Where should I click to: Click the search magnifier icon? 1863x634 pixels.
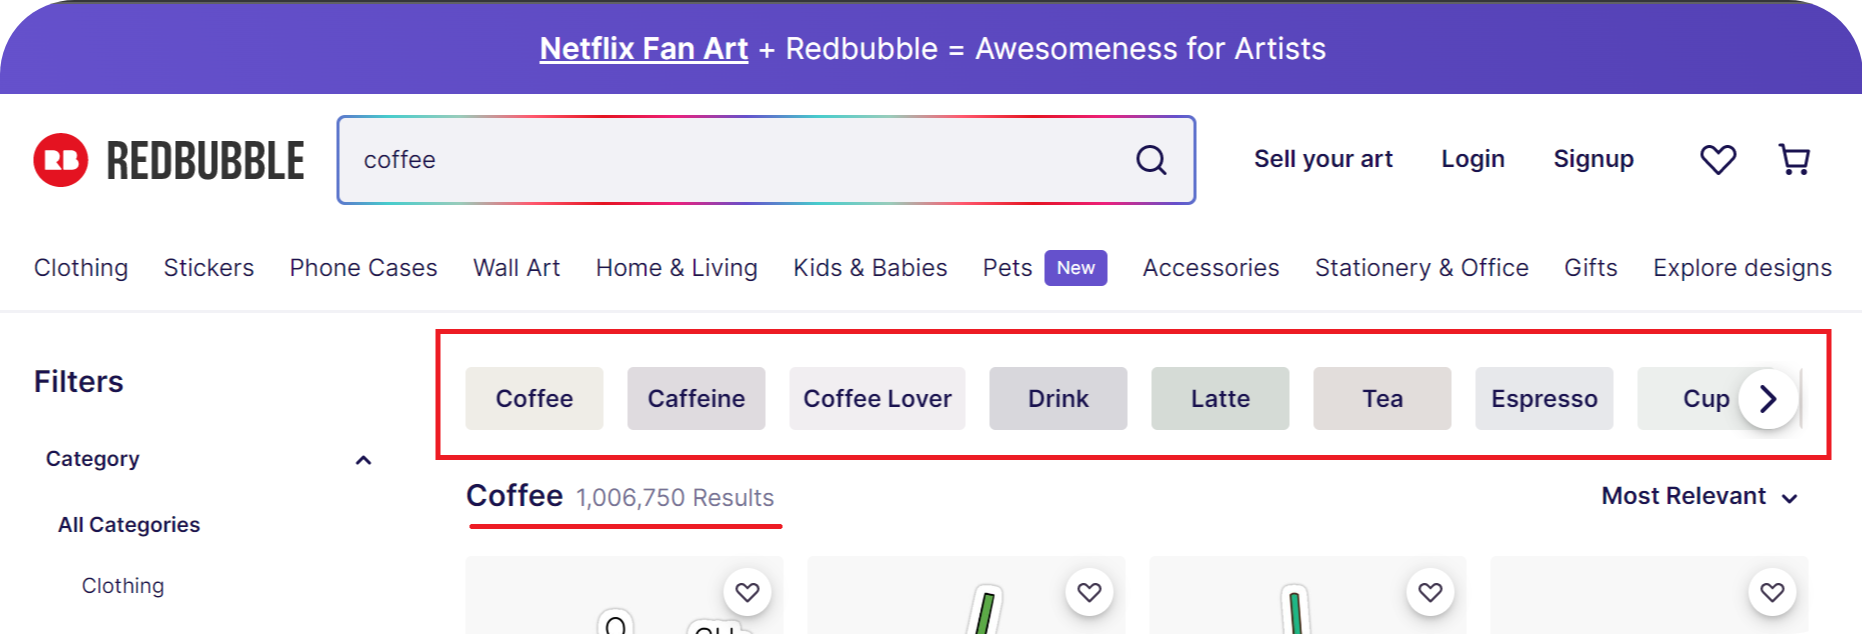click(1149, 159)
